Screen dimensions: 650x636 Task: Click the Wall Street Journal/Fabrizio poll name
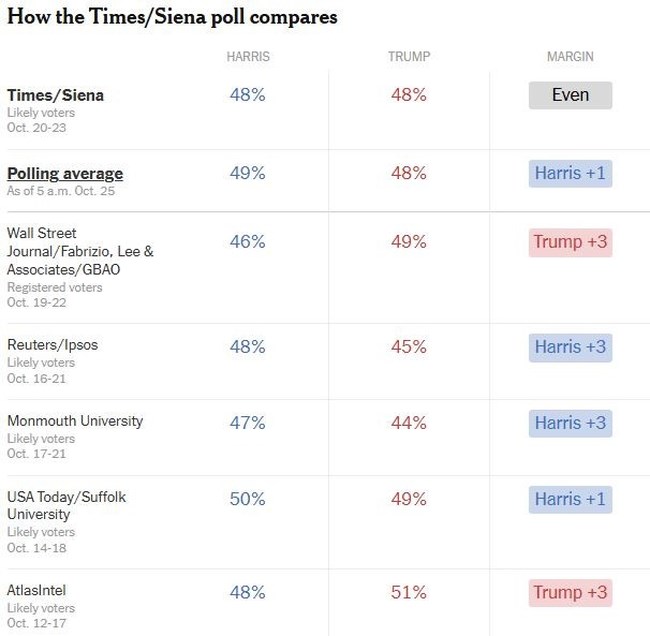(x=80, y=251)
